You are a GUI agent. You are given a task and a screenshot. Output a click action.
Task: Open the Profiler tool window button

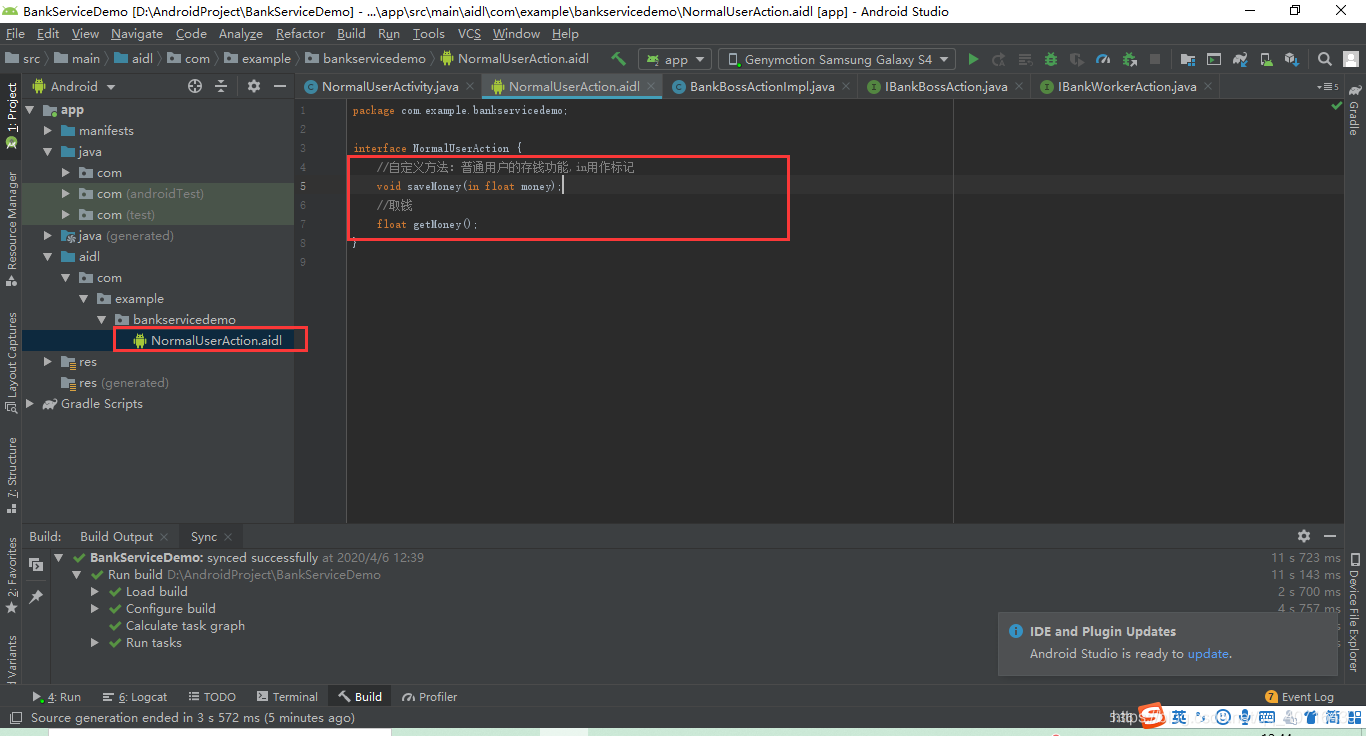pos(430,697)
